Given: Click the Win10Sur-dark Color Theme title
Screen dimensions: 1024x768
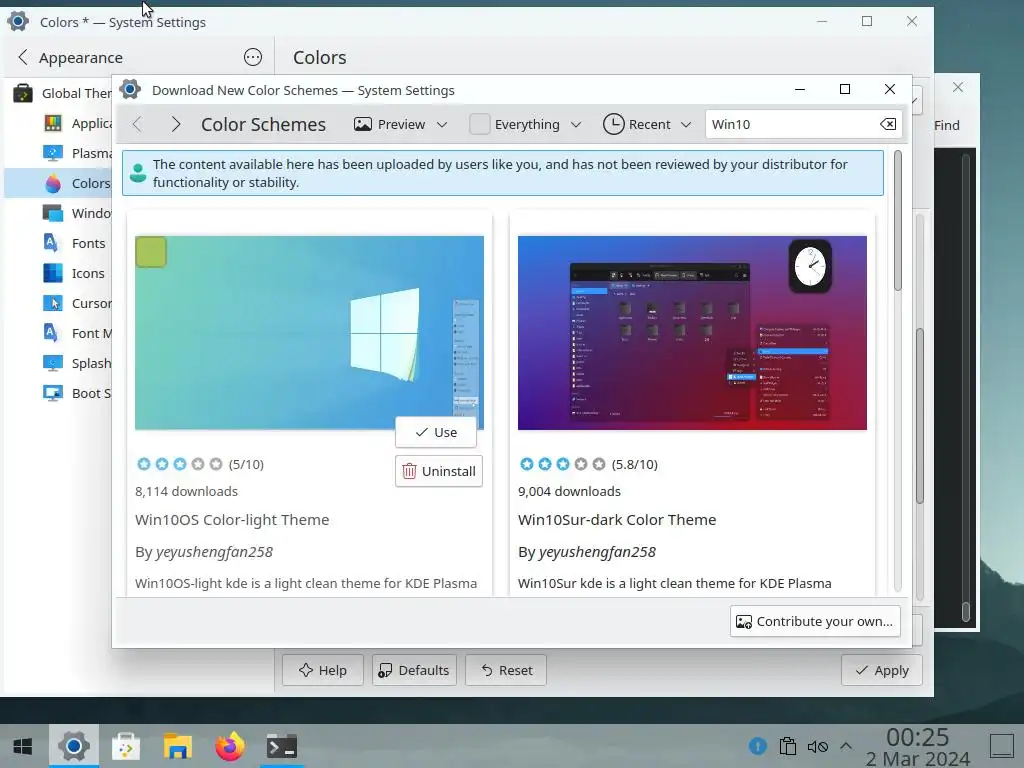Looking at the screenshot, I should (x=617, y=520).
